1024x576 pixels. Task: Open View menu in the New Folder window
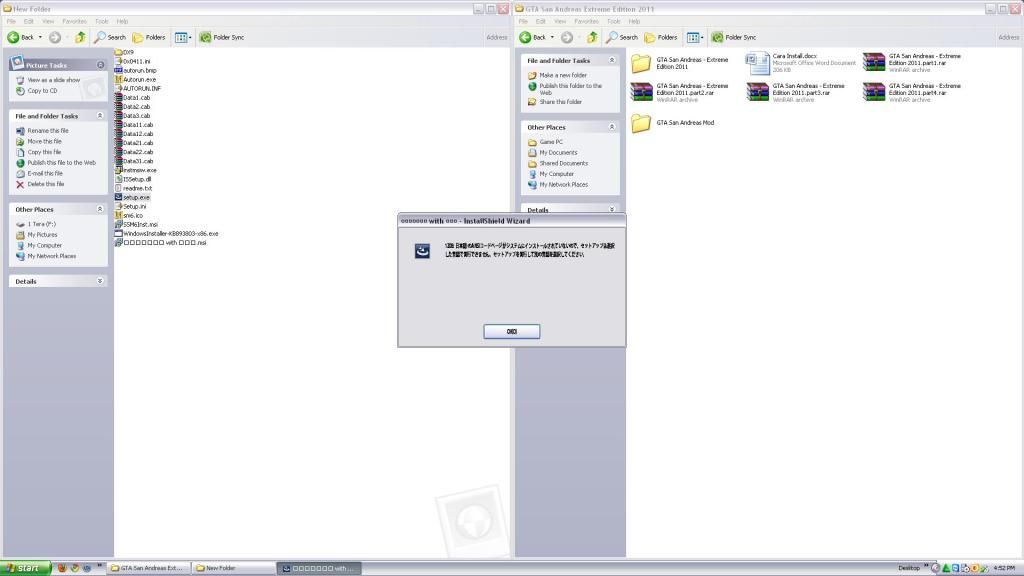(x=48, y=22)
